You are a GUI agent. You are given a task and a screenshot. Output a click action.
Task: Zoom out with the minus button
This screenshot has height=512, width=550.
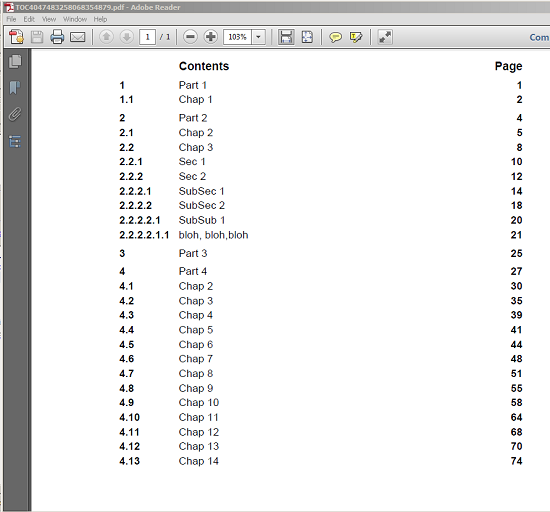190,37
